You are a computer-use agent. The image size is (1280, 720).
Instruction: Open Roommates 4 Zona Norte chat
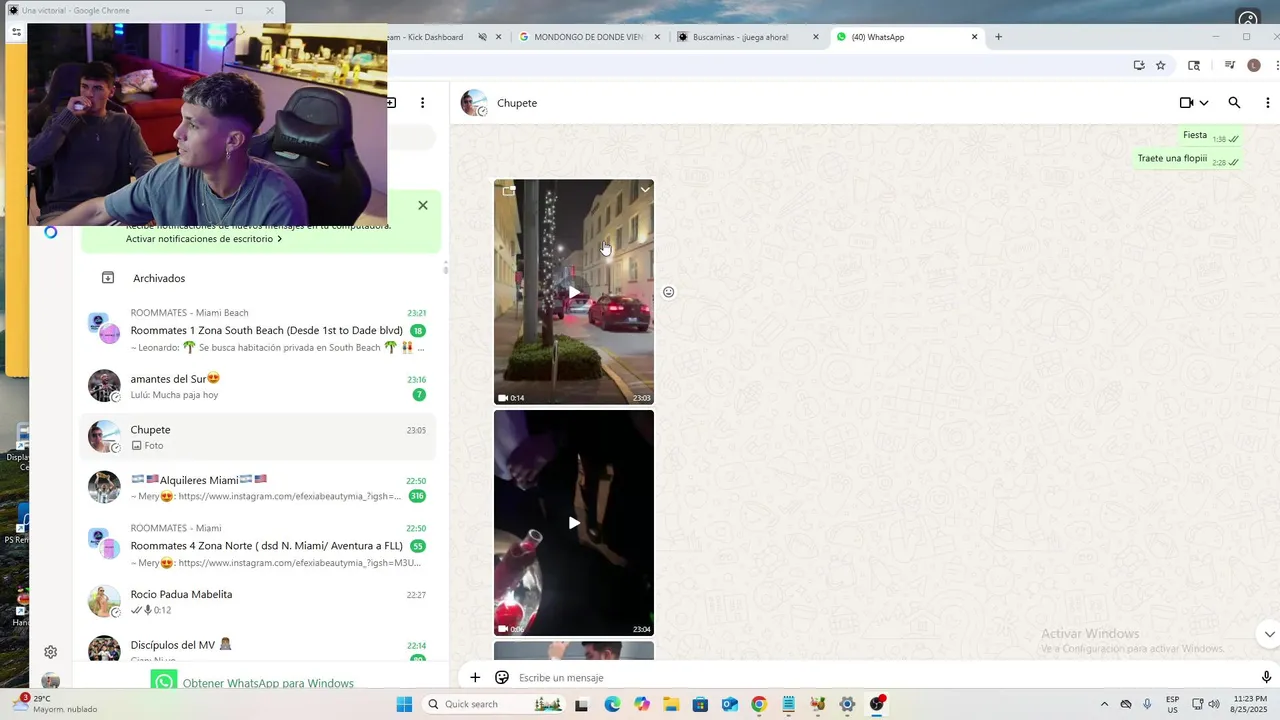coord(258,545)
